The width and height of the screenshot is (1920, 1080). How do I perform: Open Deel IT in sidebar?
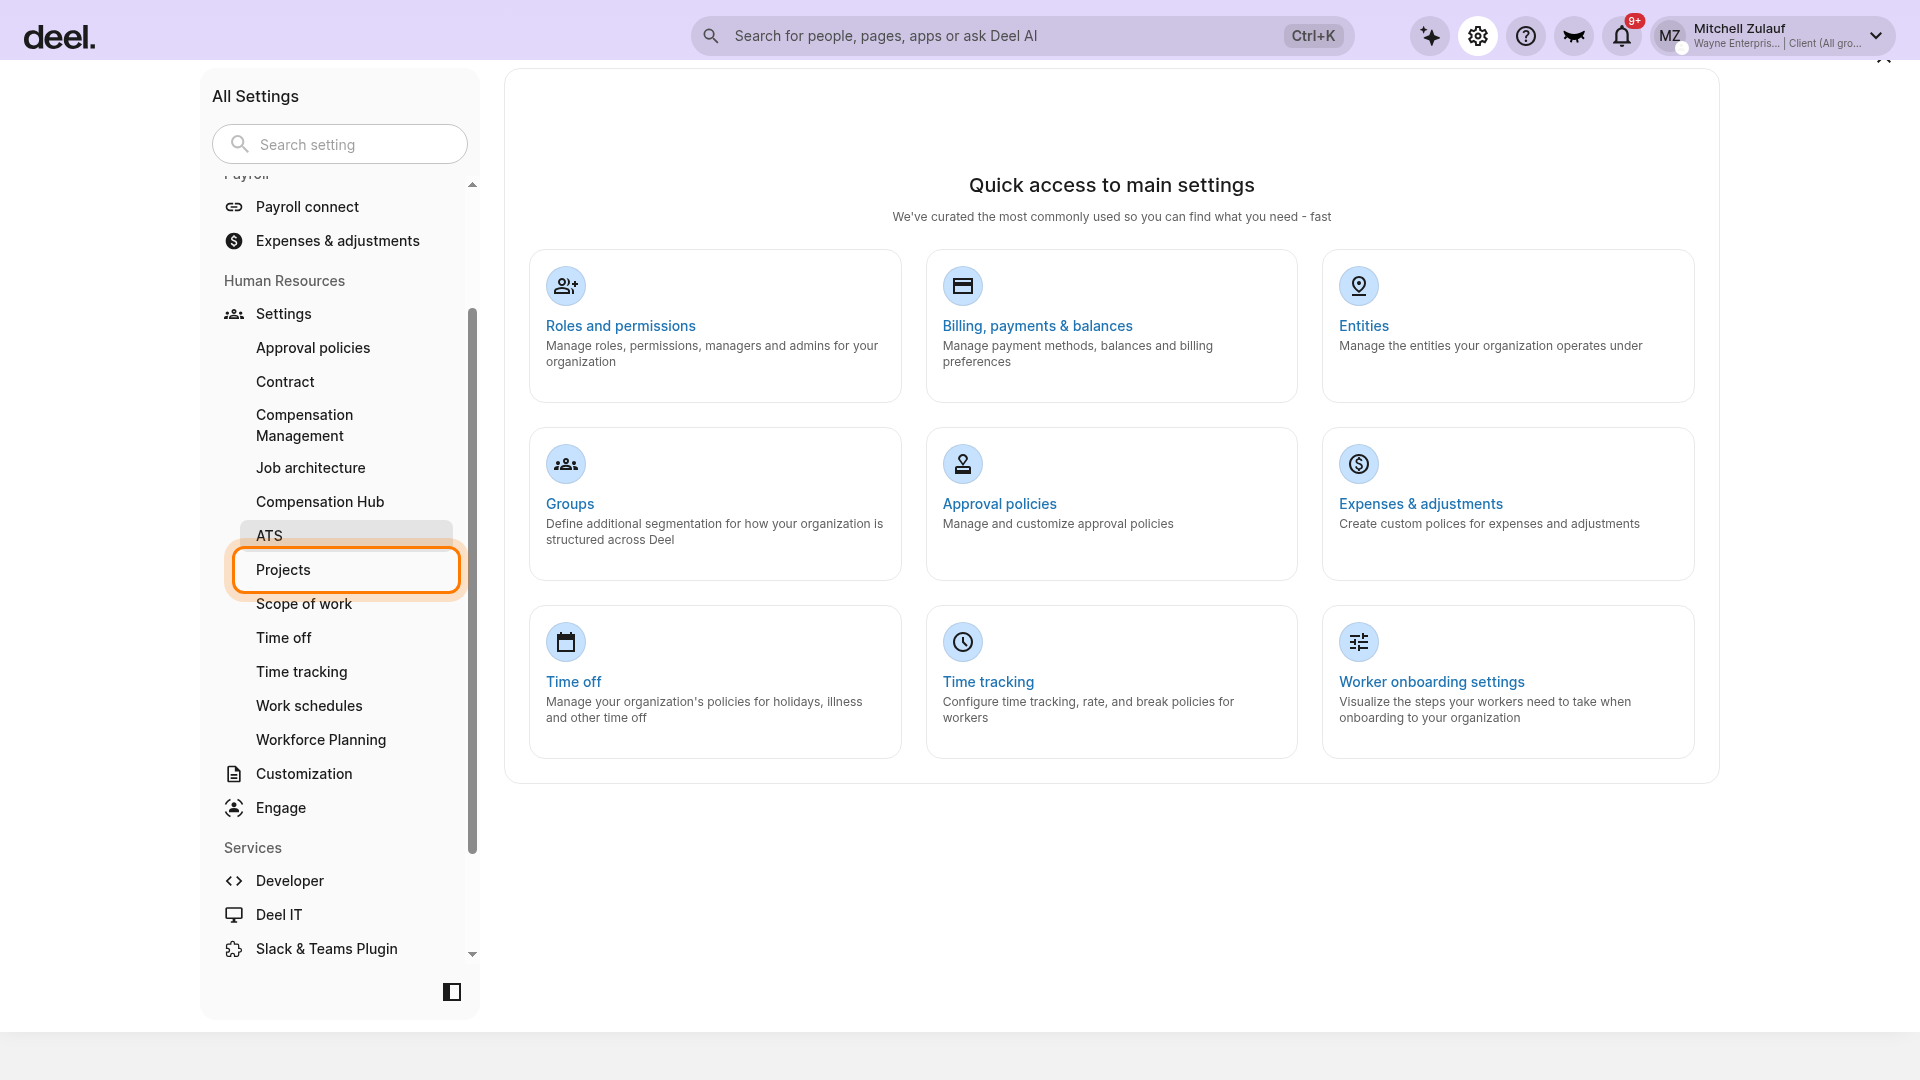[x=279, y=915]
